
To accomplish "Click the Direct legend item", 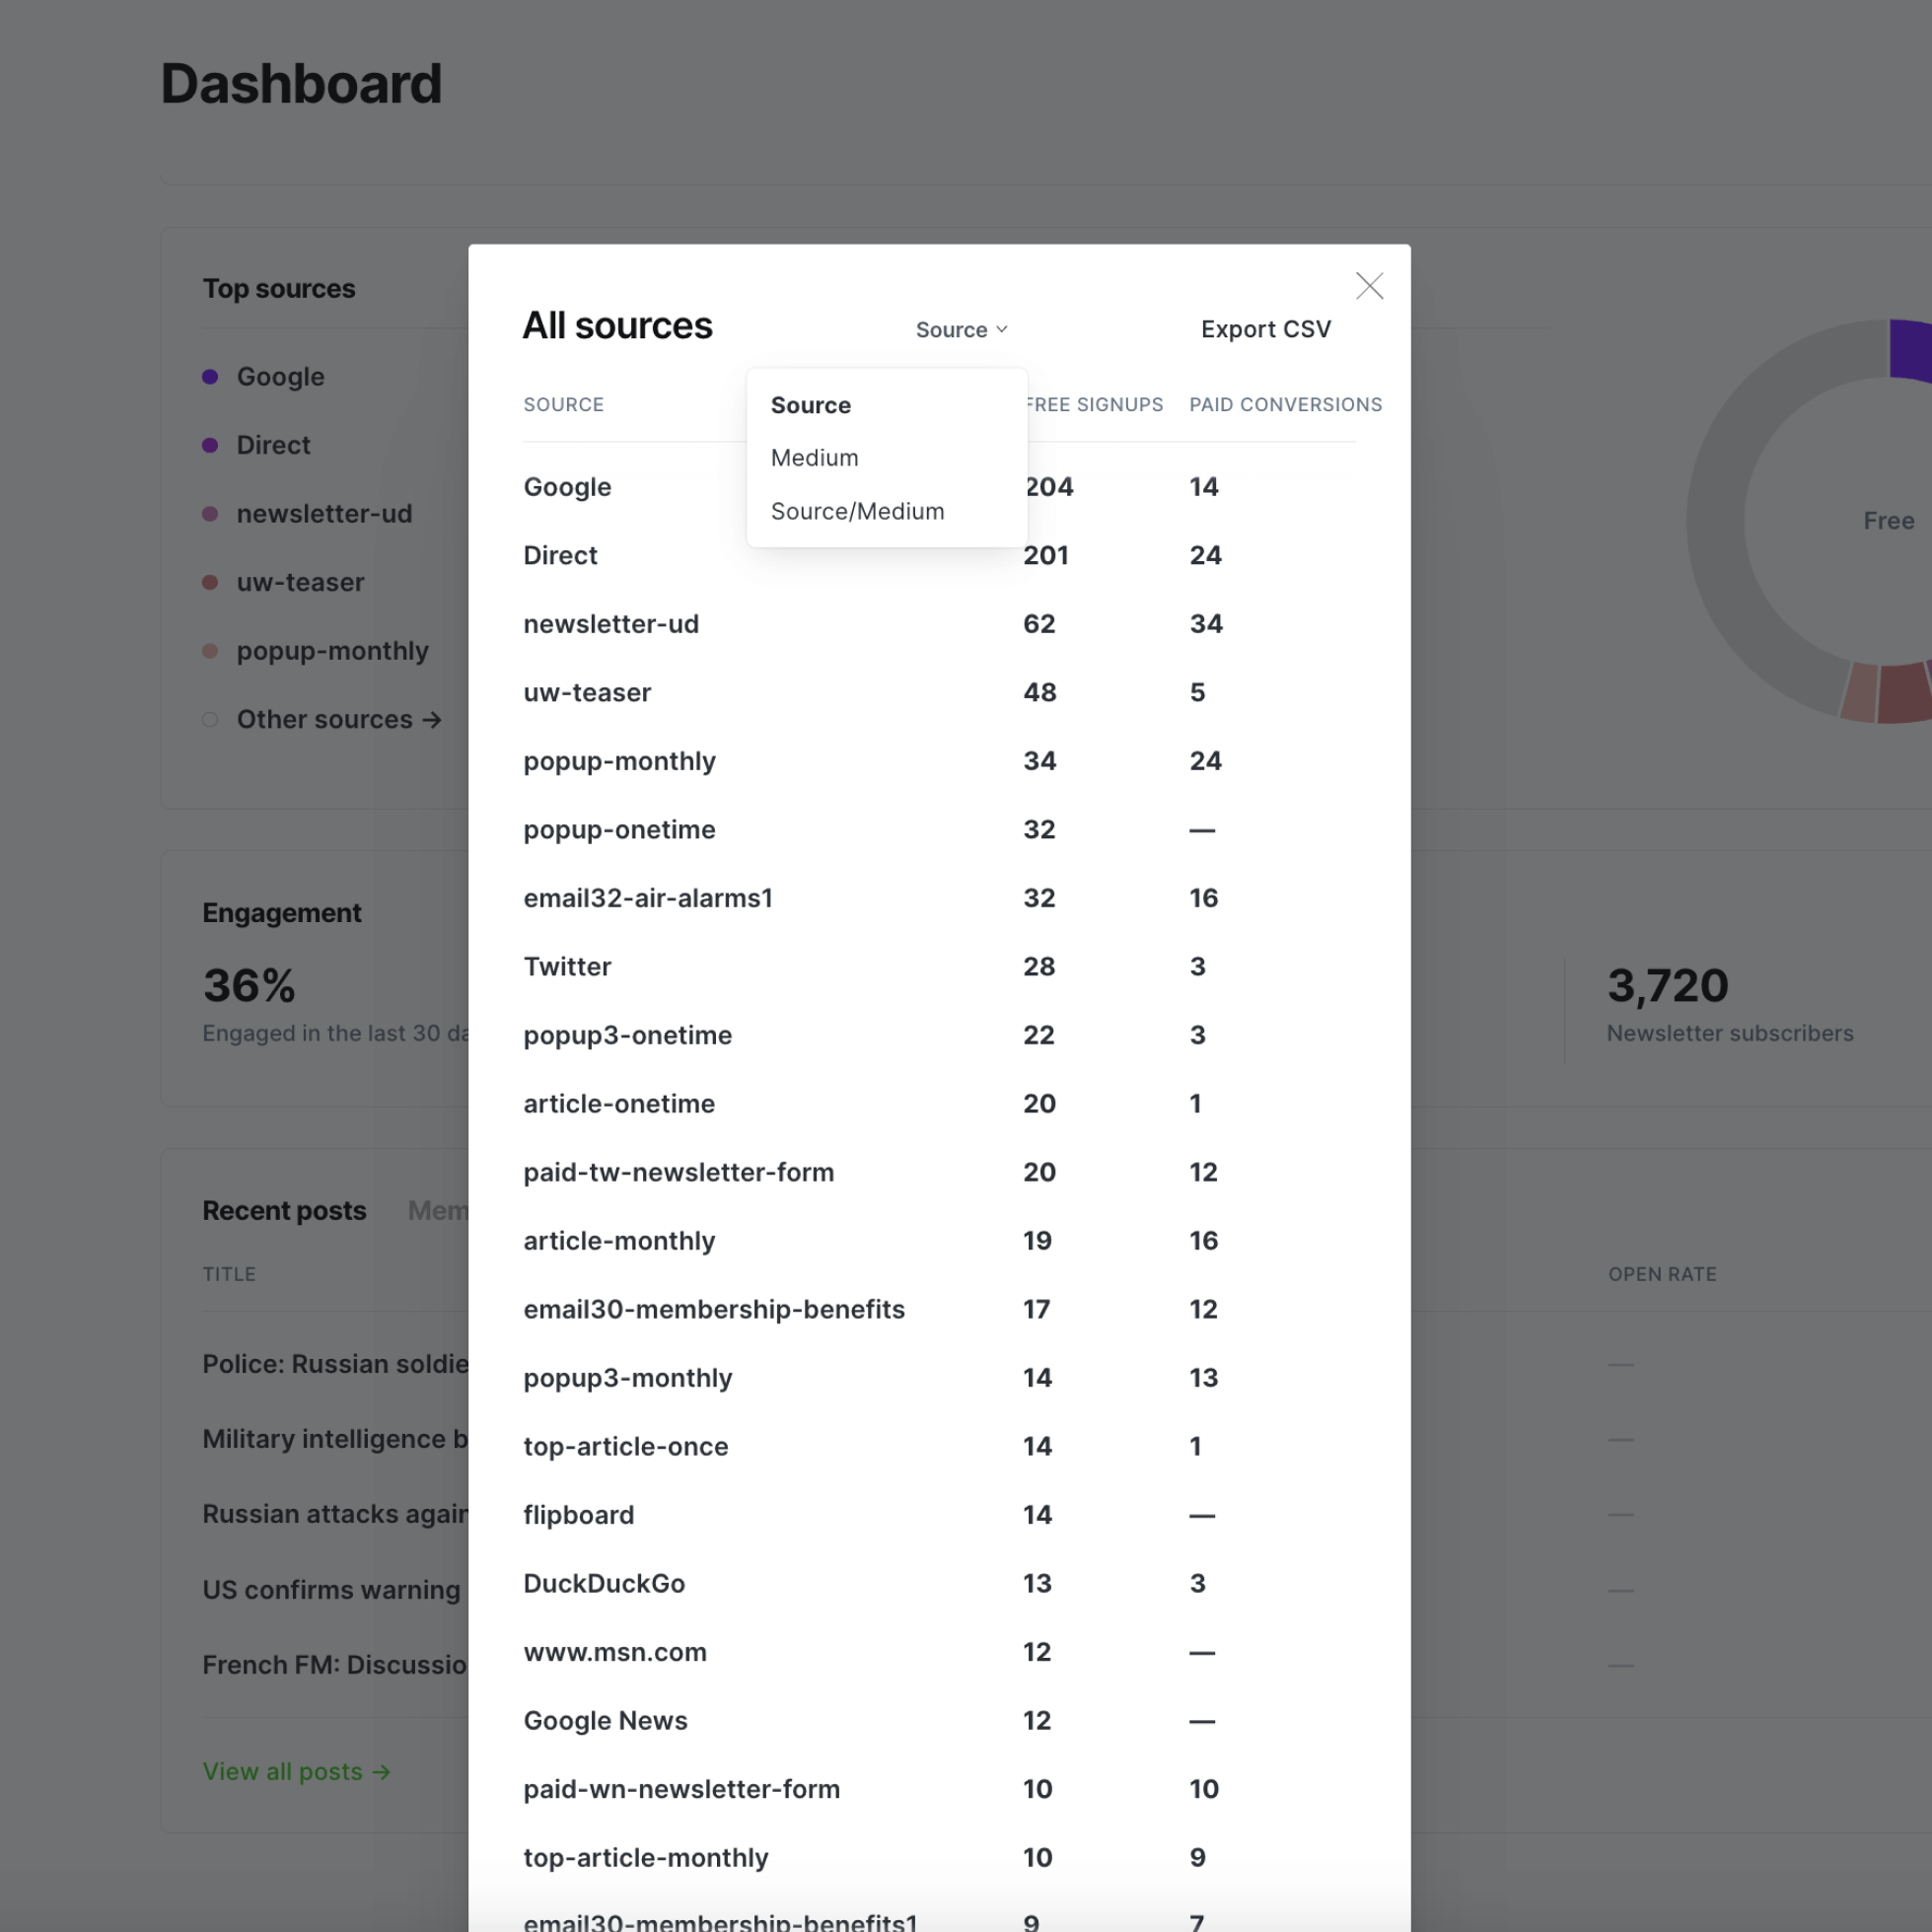I will 273,445.
